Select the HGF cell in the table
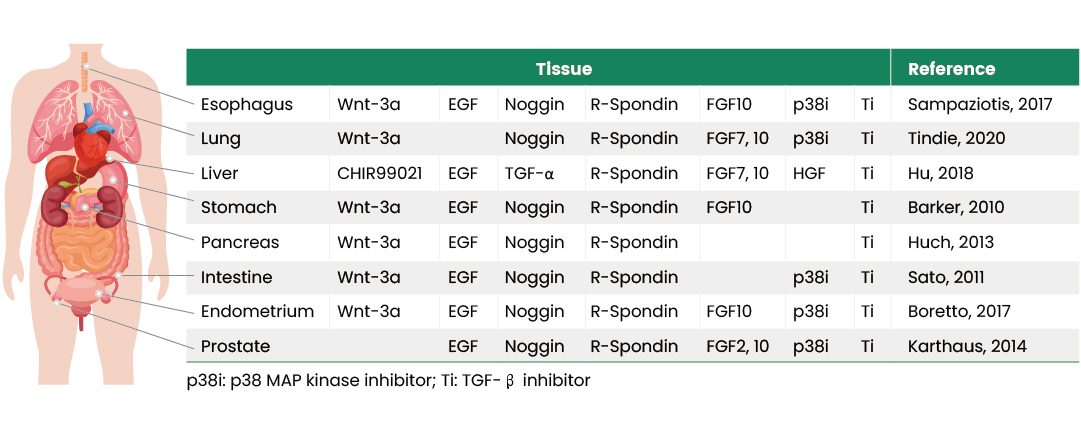 pyautogui.click(x=807, y=173)
